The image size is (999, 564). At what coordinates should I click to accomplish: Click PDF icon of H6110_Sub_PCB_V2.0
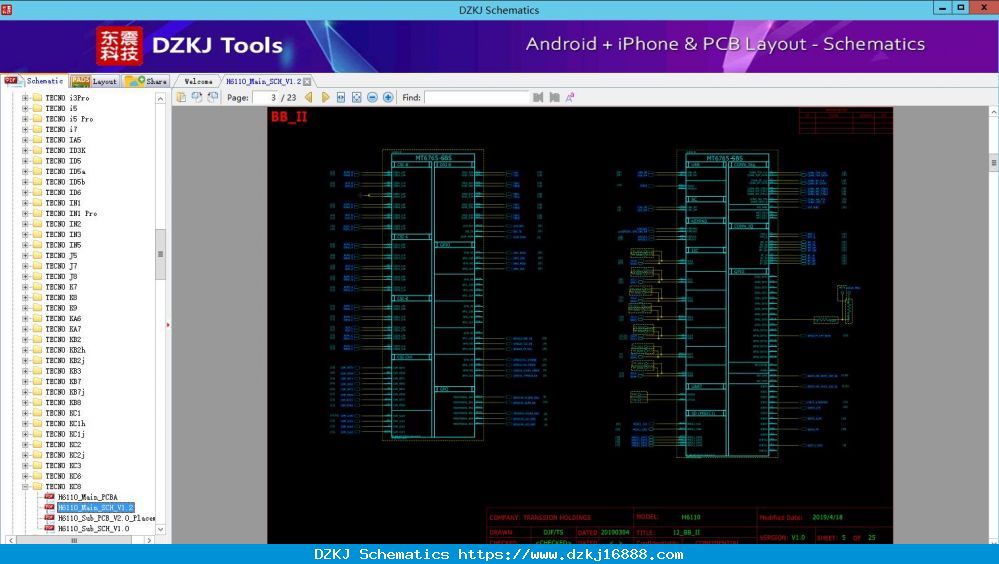49,518
